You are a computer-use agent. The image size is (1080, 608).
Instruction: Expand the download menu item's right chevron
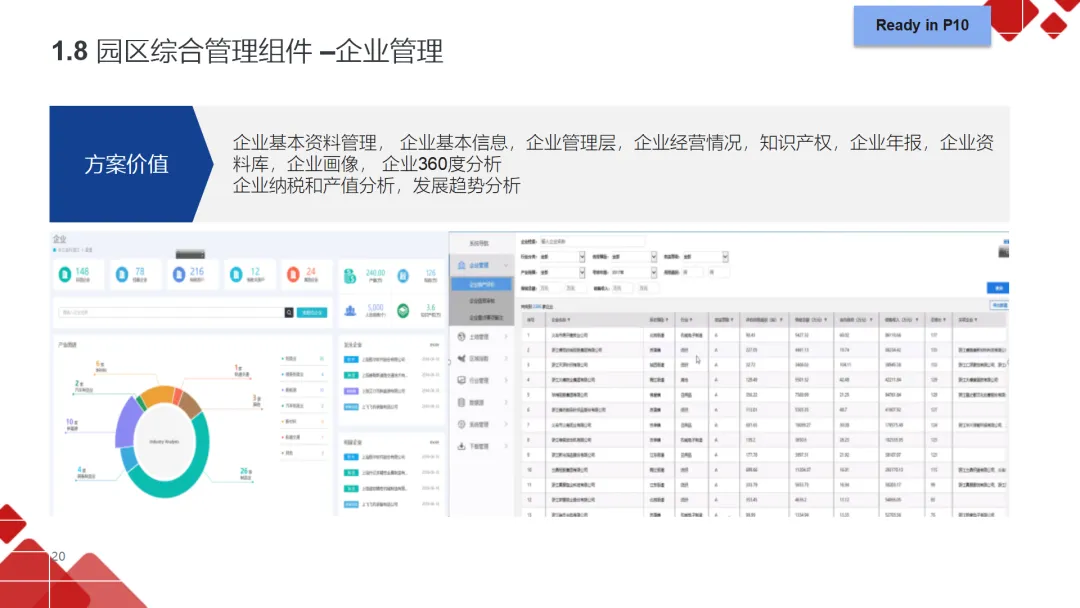click(506, 446)
